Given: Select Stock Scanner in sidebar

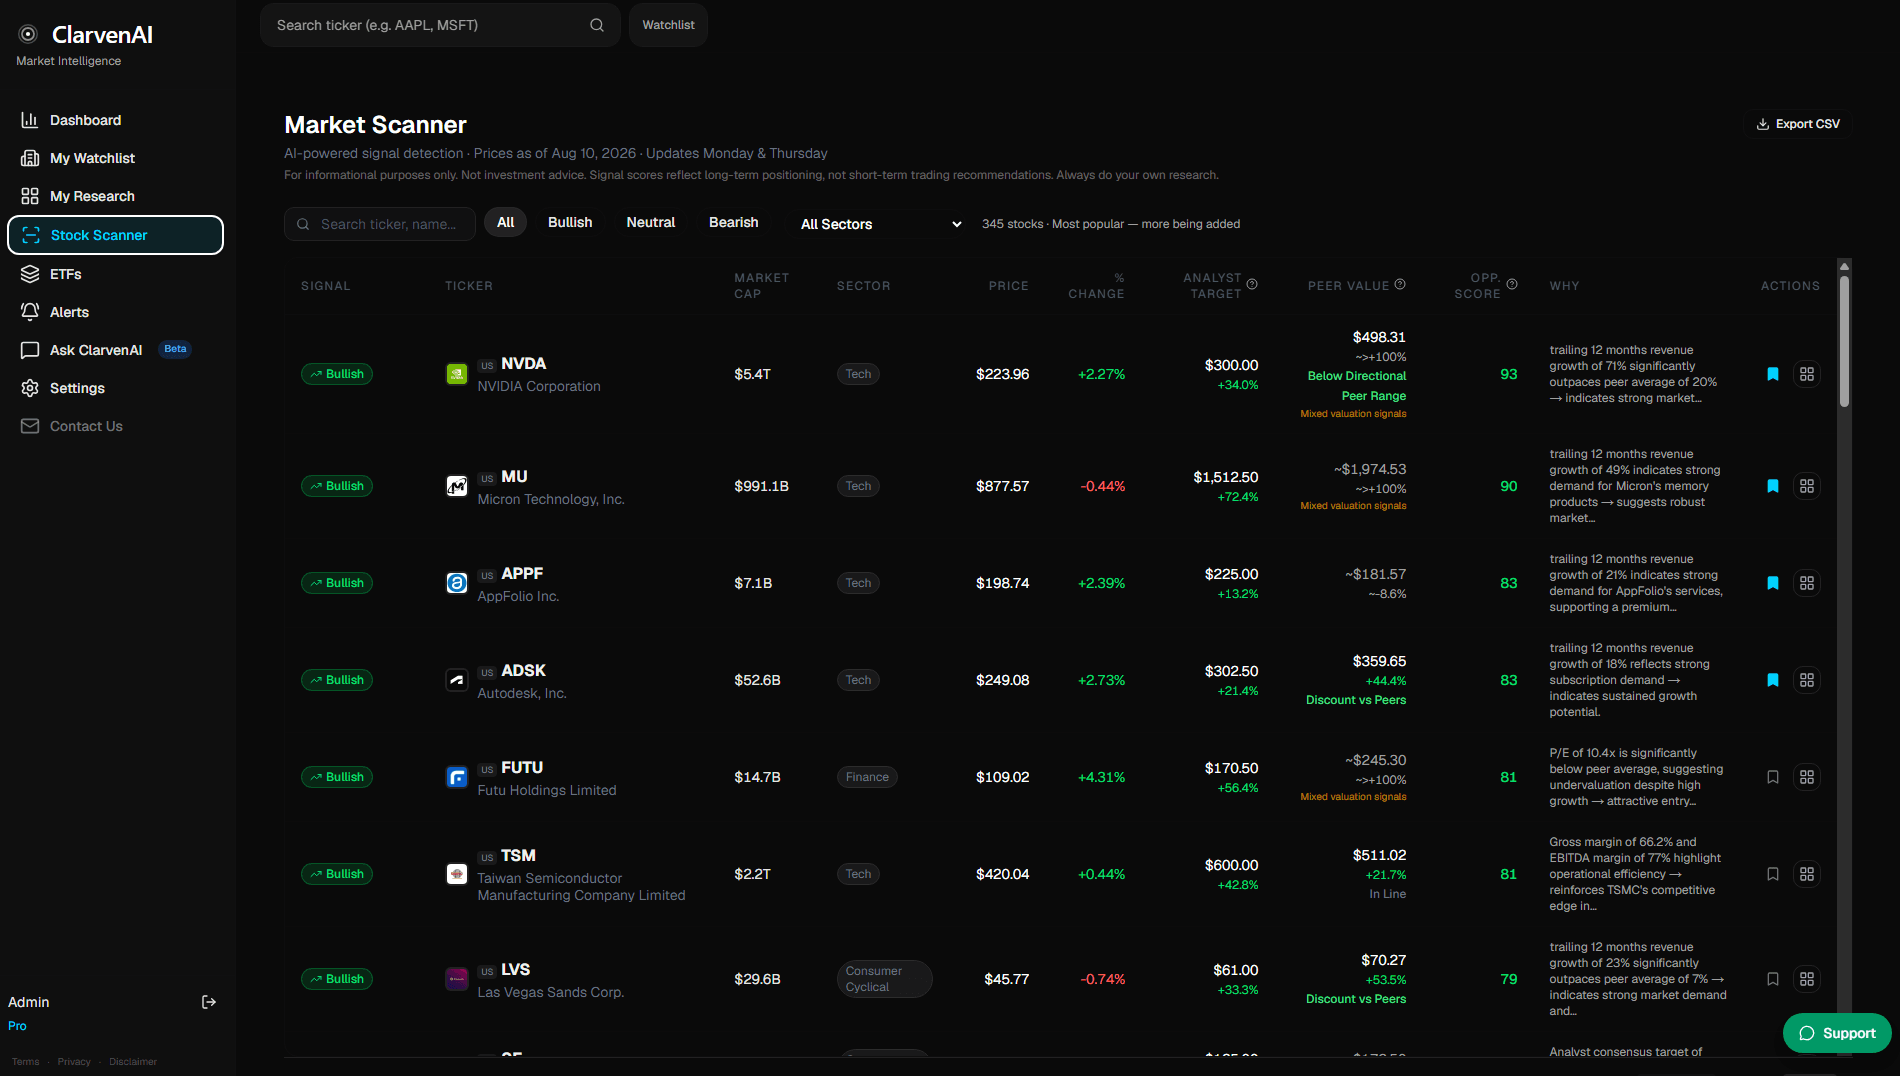Looking at the screenshot, I should pyautogui.click(x=115, y=235).
